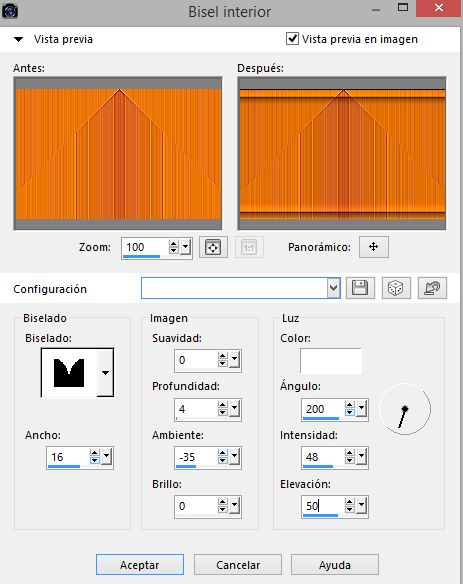
Task: Collapse the Vista previa section triangle
Action: click(x=18, y=39)
